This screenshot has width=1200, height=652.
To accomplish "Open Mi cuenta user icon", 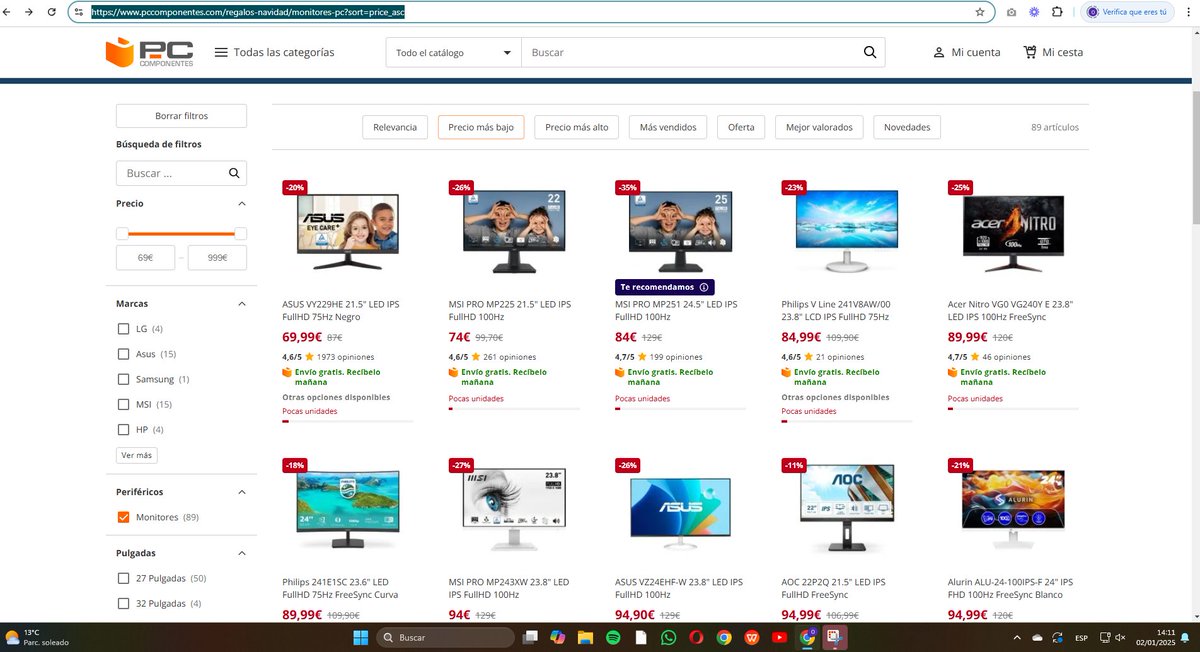I will [x=939, y=52].
